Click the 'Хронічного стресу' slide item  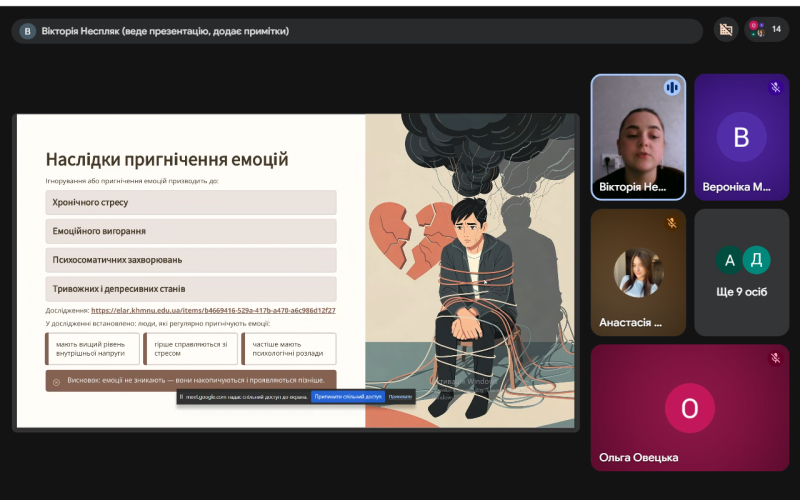point(191,202)
